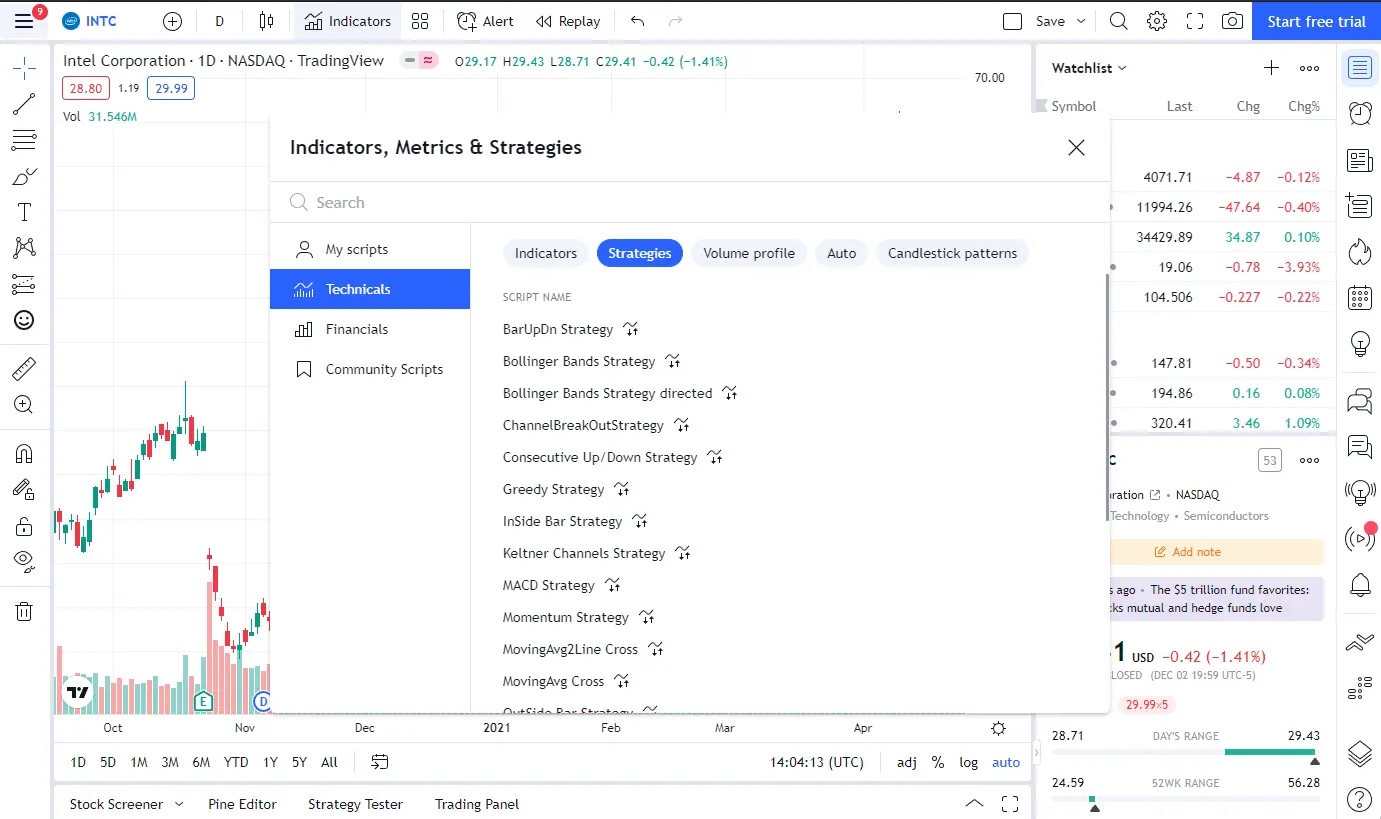1381x819 pixels.
Task: Toggle percentage scale on the price axis
Action: tap(938, 762)
